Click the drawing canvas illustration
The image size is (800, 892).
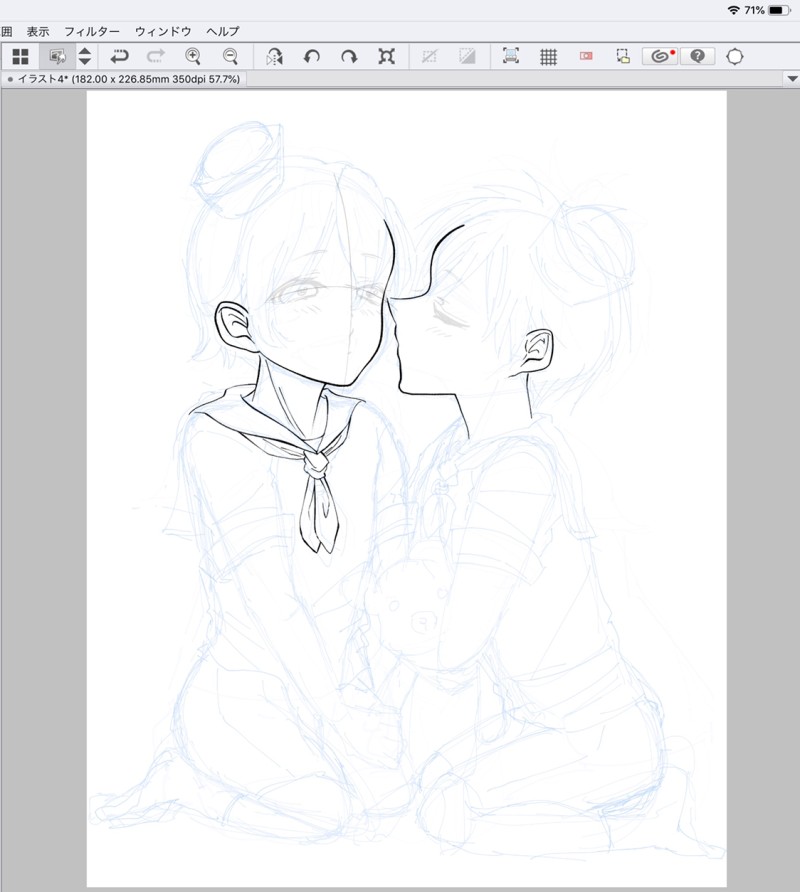pyautogui.click(x=406, y=488)
